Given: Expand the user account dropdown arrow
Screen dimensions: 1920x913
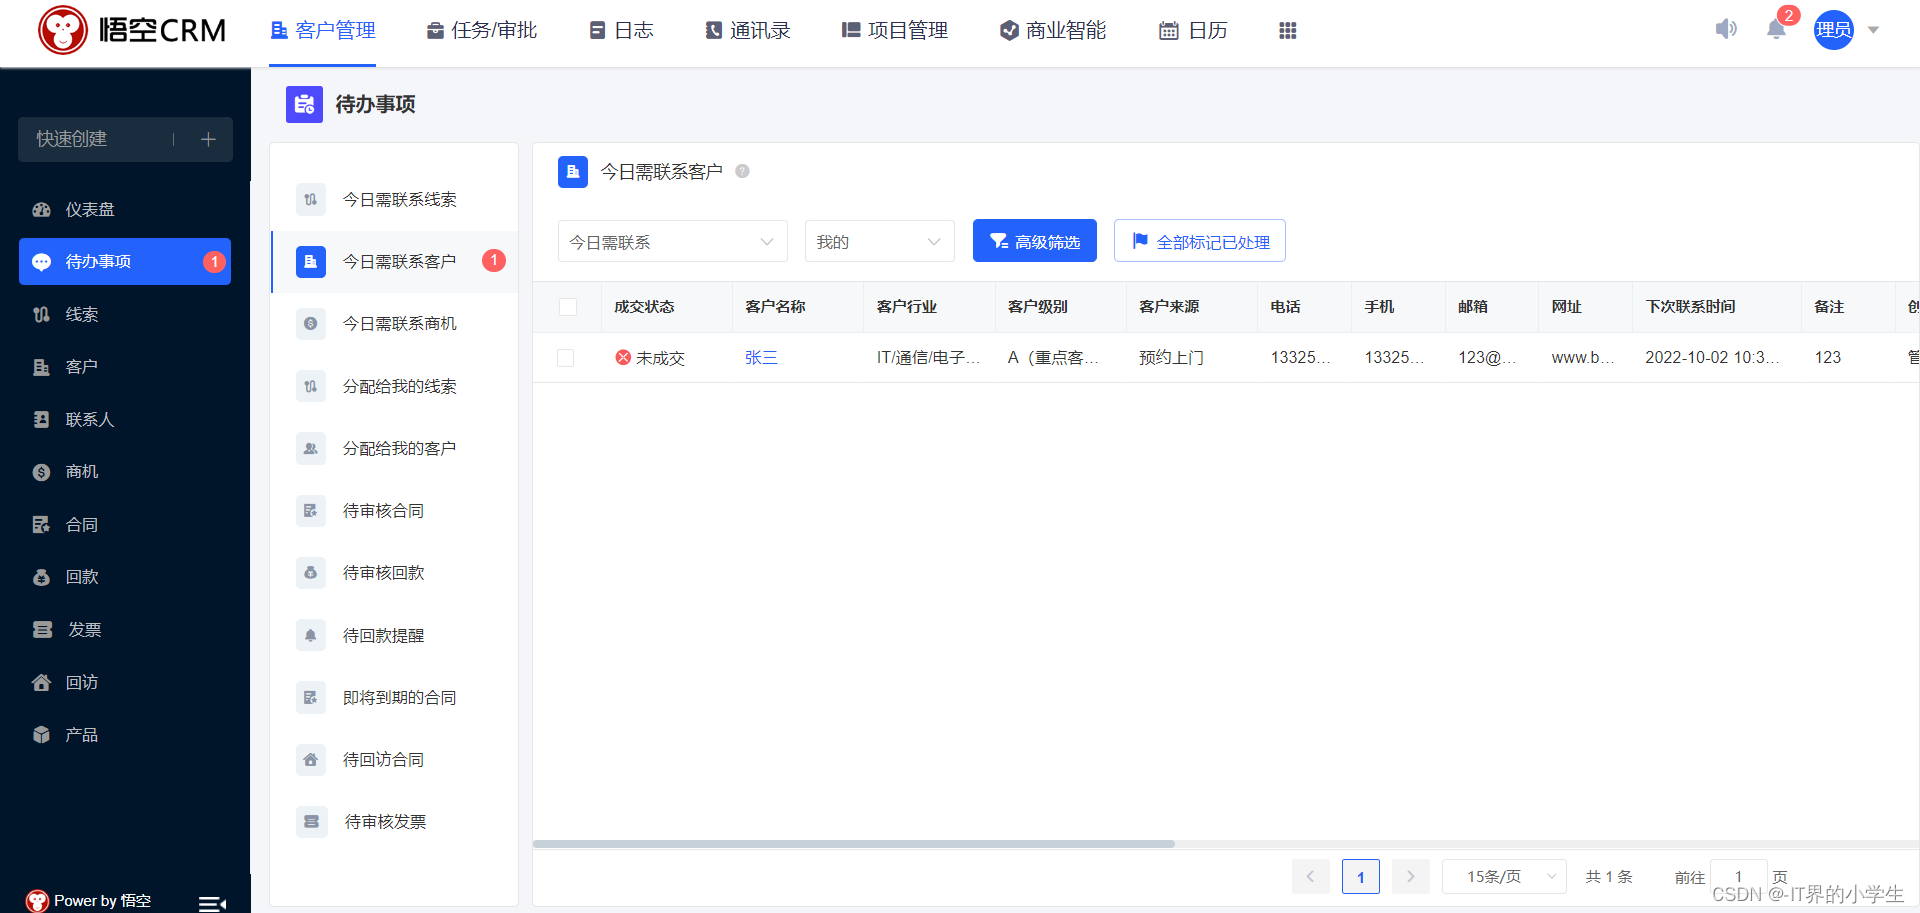Looking at the screenshot, I should tap(1874, 30).
